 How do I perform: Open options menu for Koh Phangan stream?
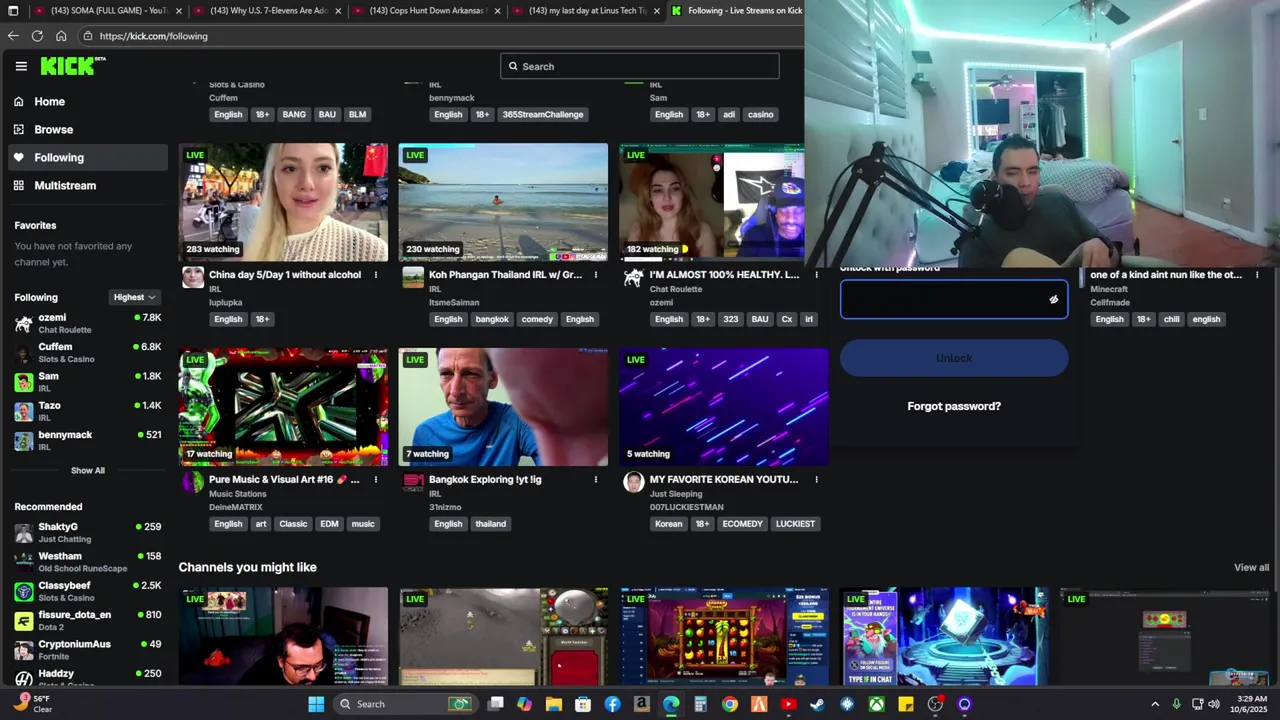(x=596, y=275)
